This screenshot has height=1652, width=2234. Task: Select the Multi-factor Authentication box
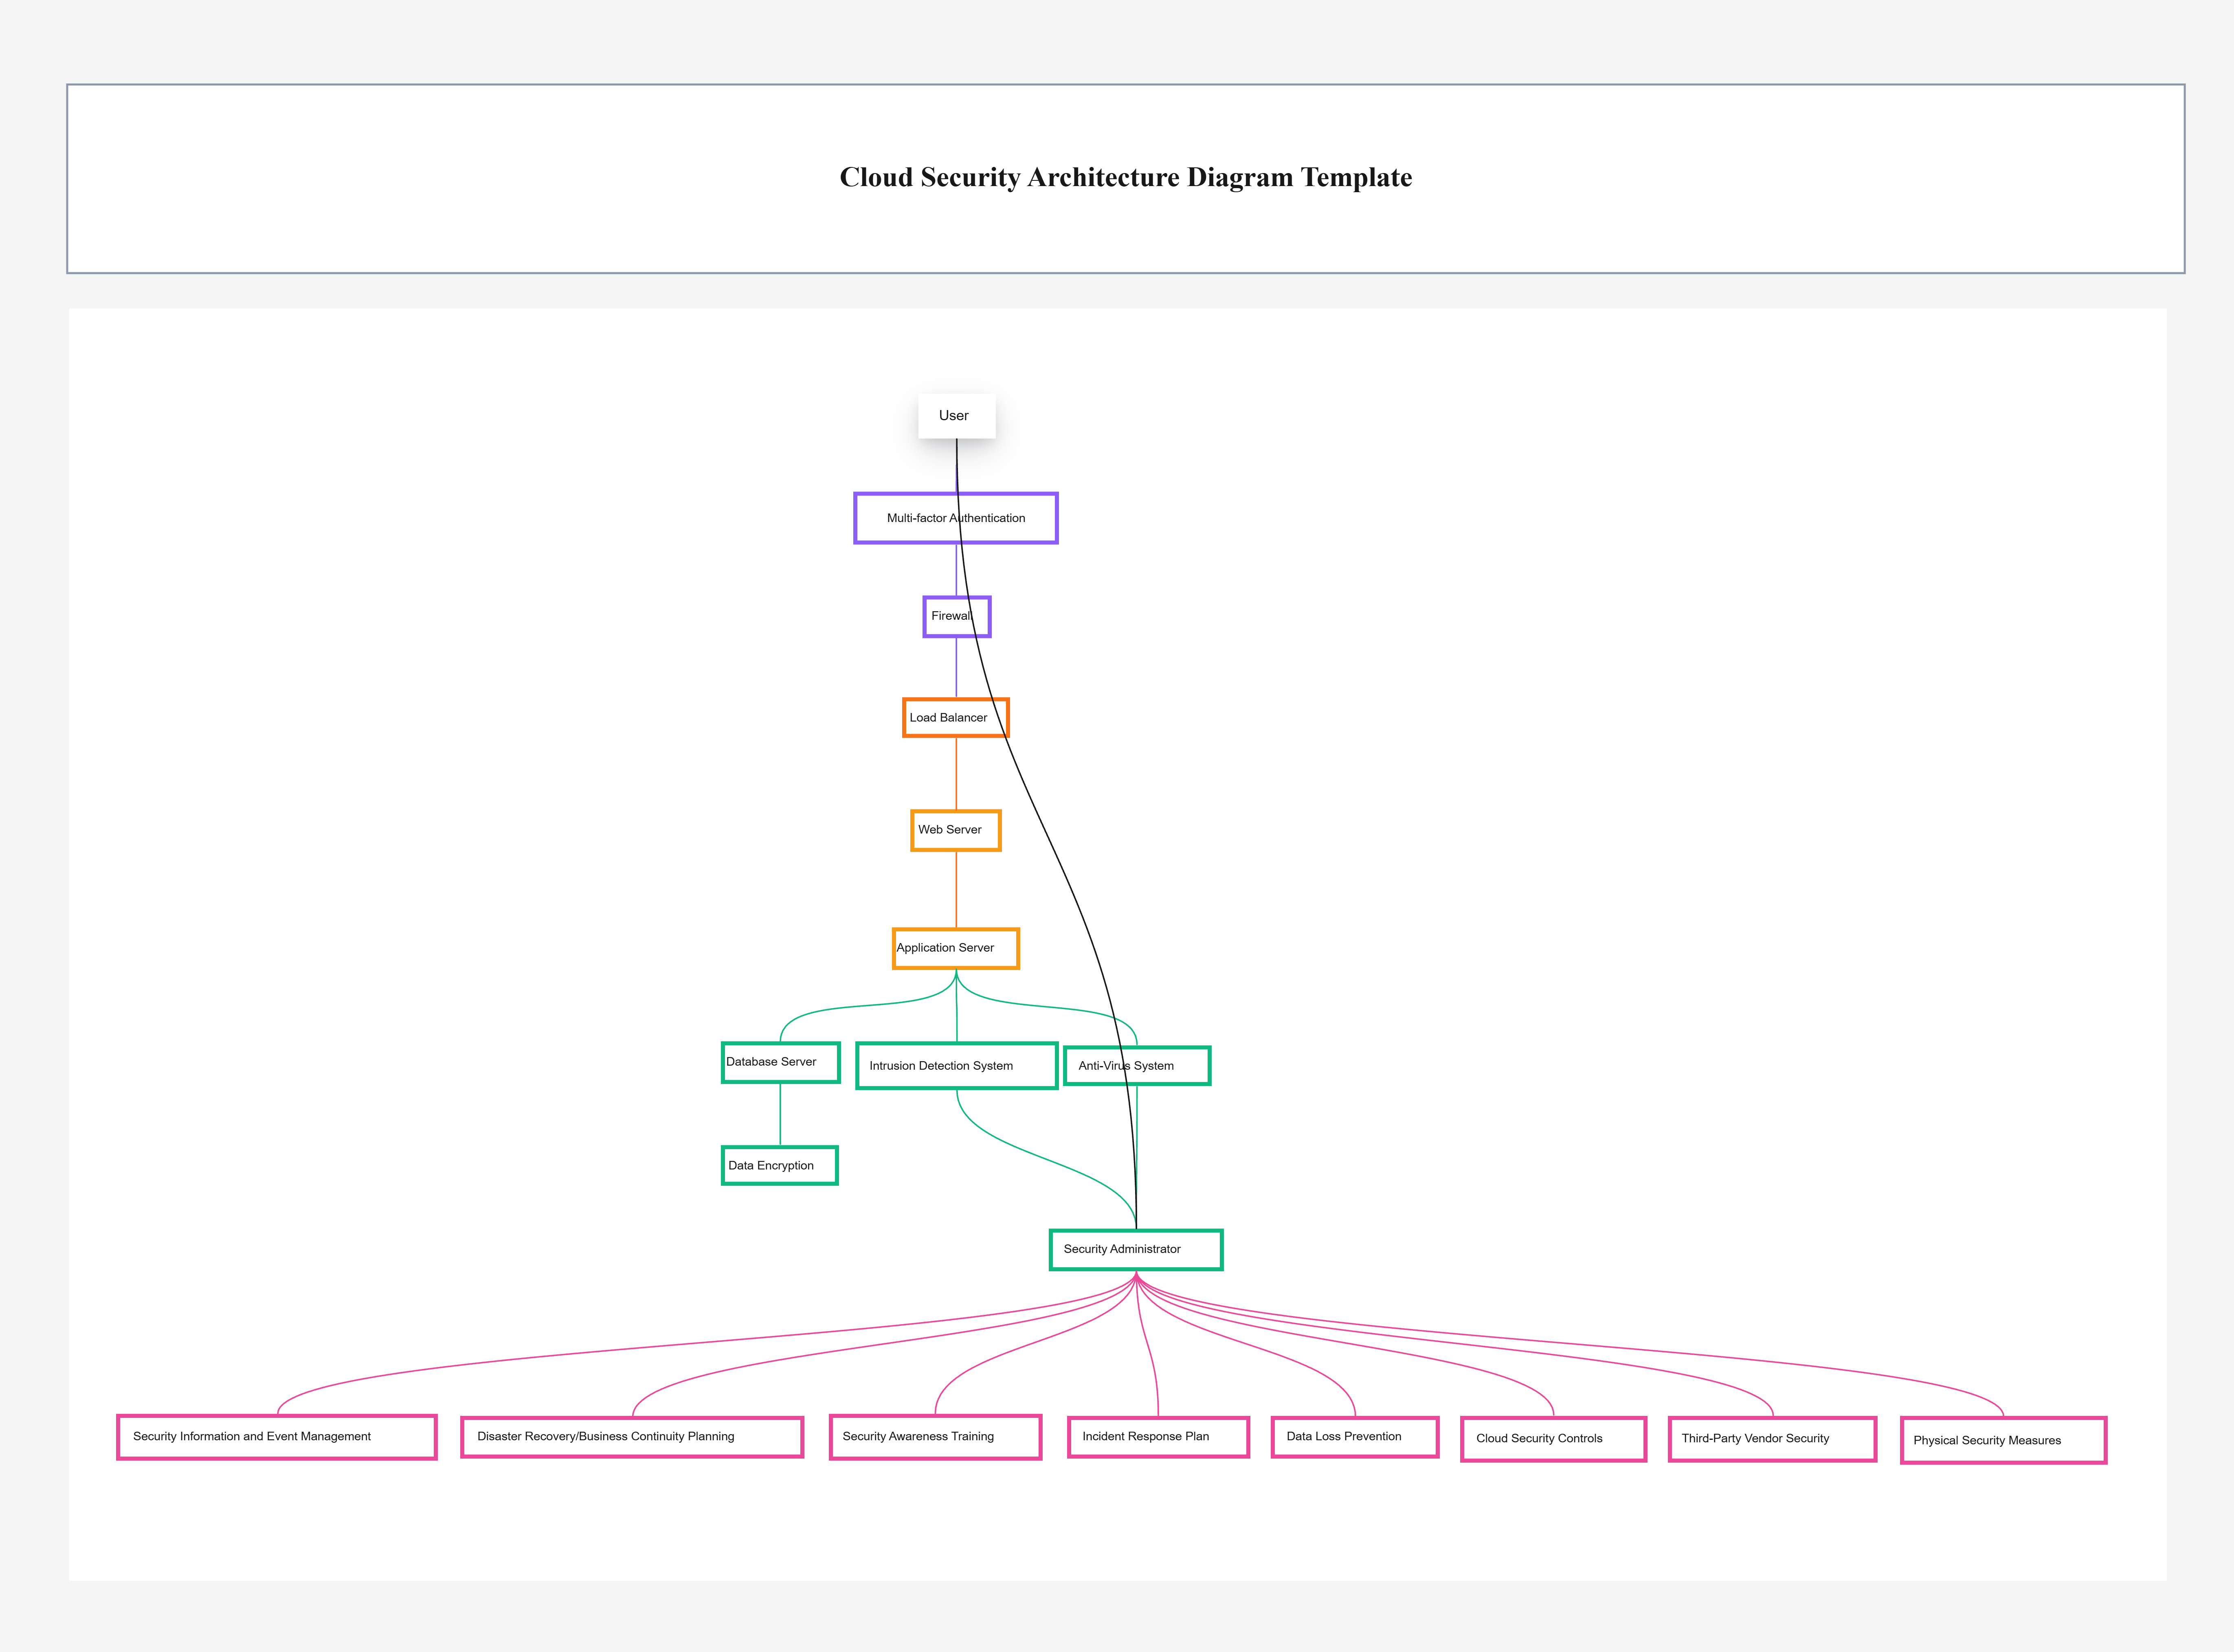click(x=956, y=518)
